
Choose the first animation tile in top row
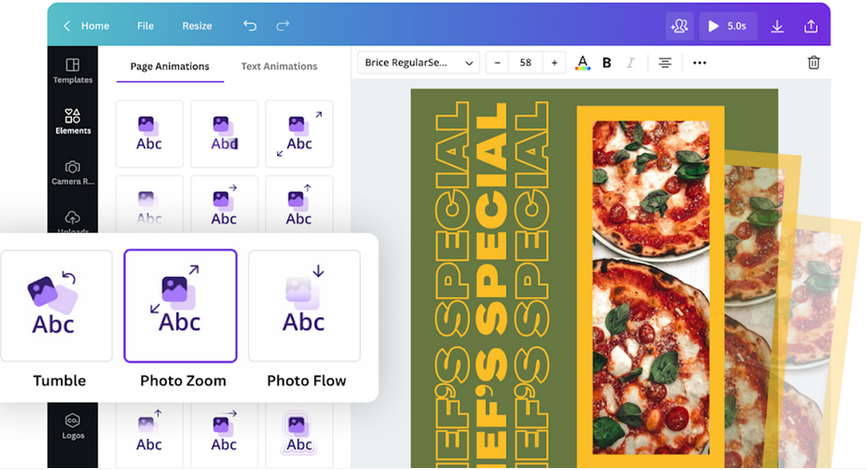coord(149,134)
